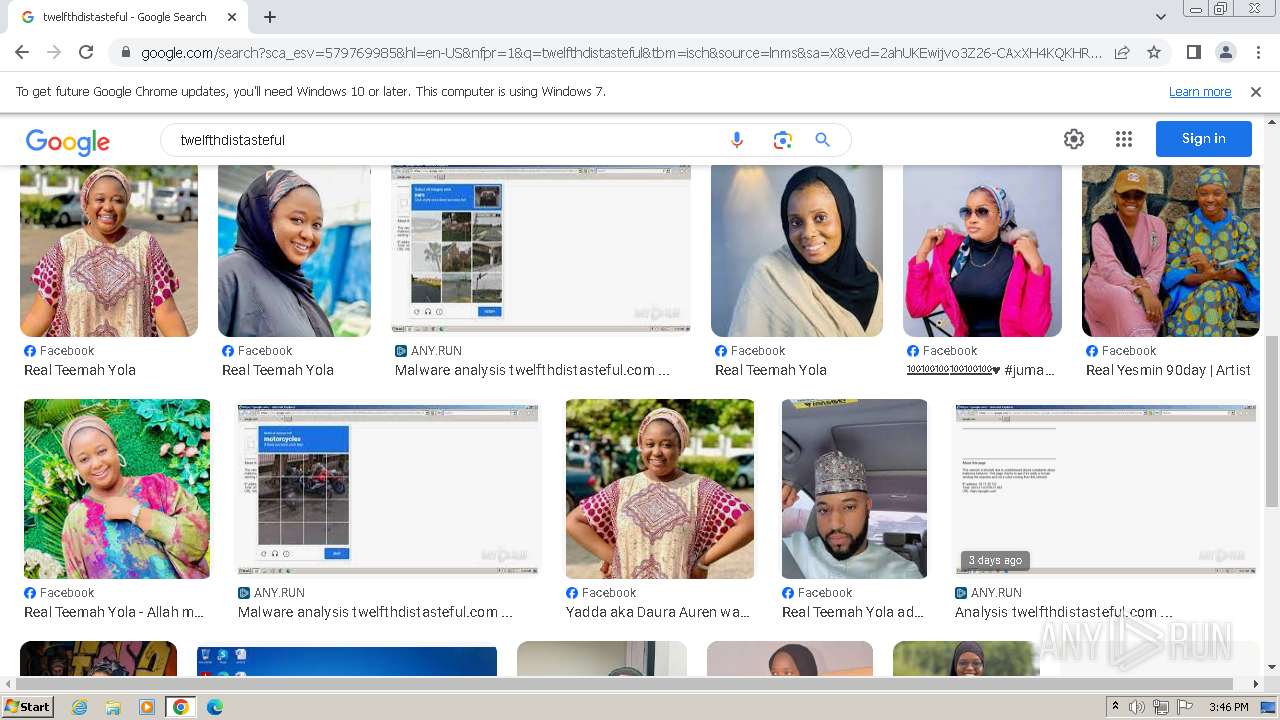Click Facebook source above 'Real Yesmin 90day'
This screenshot has width=1280, height=720.
(1121, 351)
